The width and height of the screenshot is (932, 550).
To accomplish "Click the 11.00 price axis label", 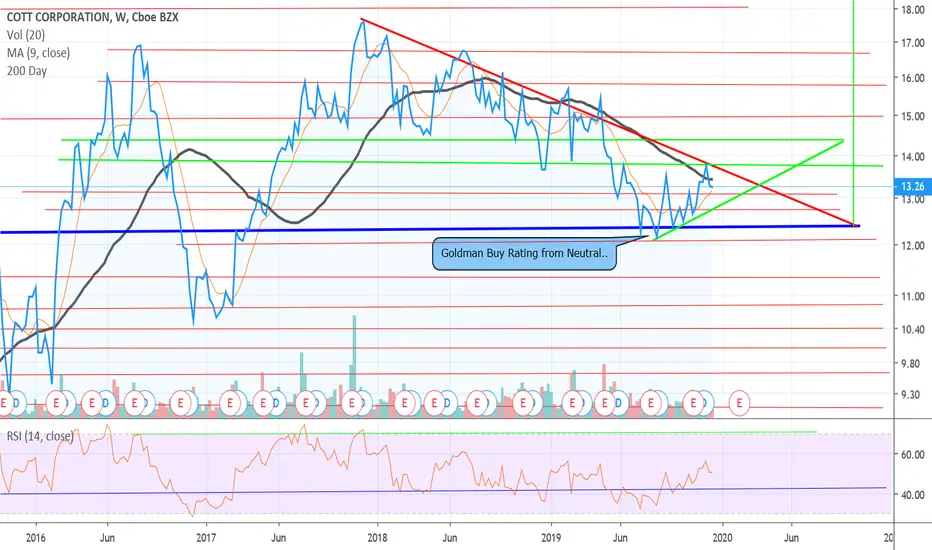I will 912,296.
